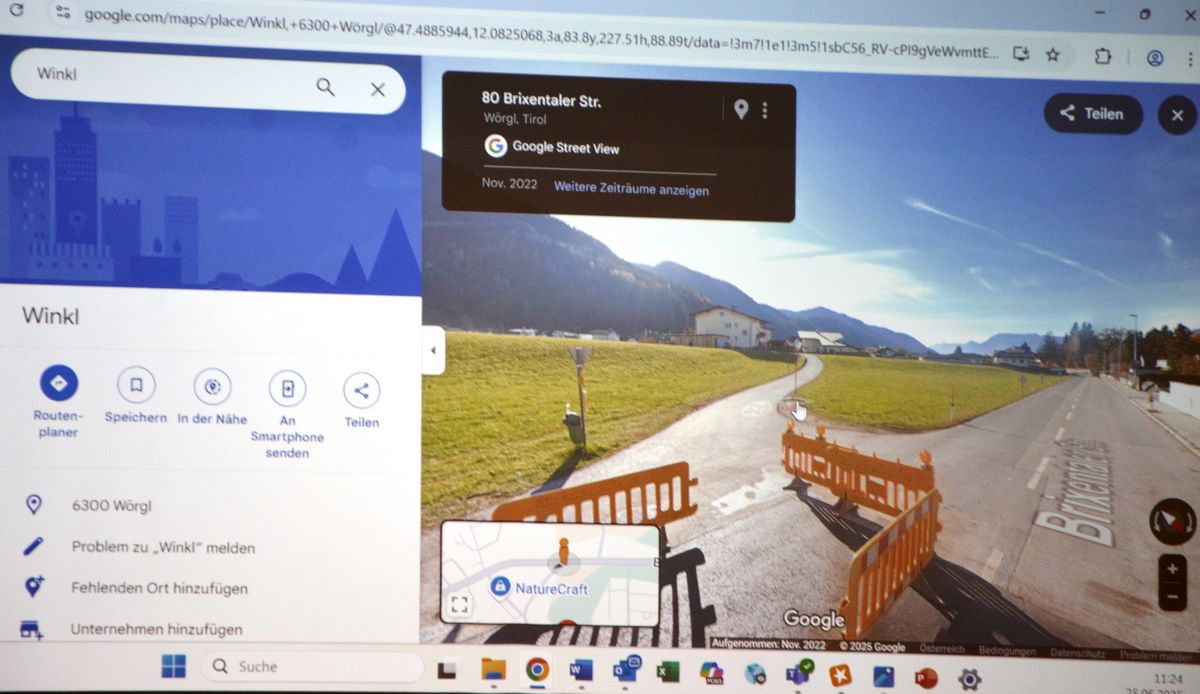
Task: Click the install app icon in the address bar
Action: pyautogui.click(x=1021, y=53)
